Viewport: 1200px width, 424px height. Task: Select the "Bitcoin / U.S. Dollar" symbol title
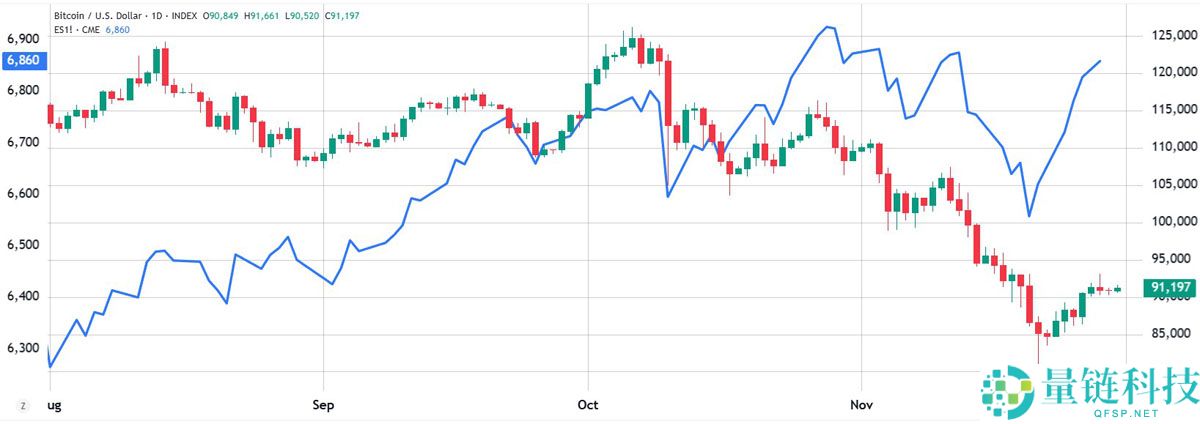click(x=96, y=15)
